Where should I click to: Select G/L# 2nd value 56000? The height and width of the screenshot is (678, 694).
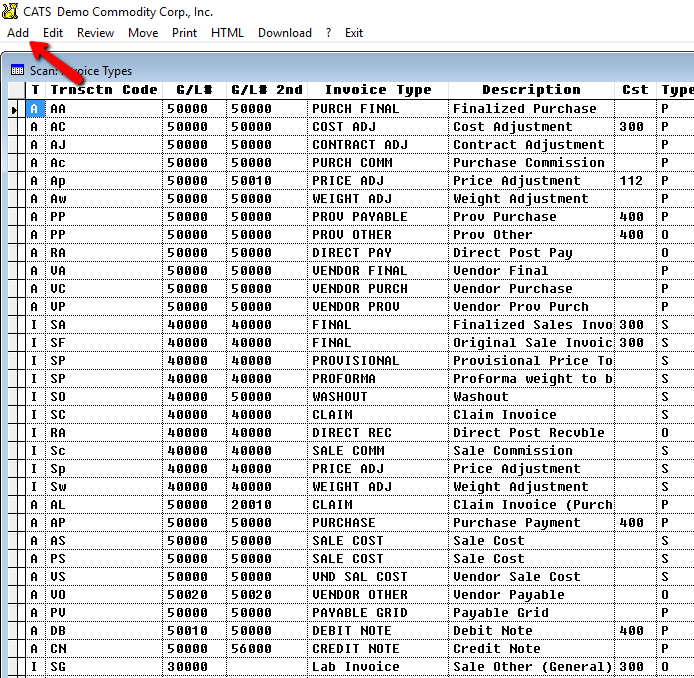[x=267, y=649]
